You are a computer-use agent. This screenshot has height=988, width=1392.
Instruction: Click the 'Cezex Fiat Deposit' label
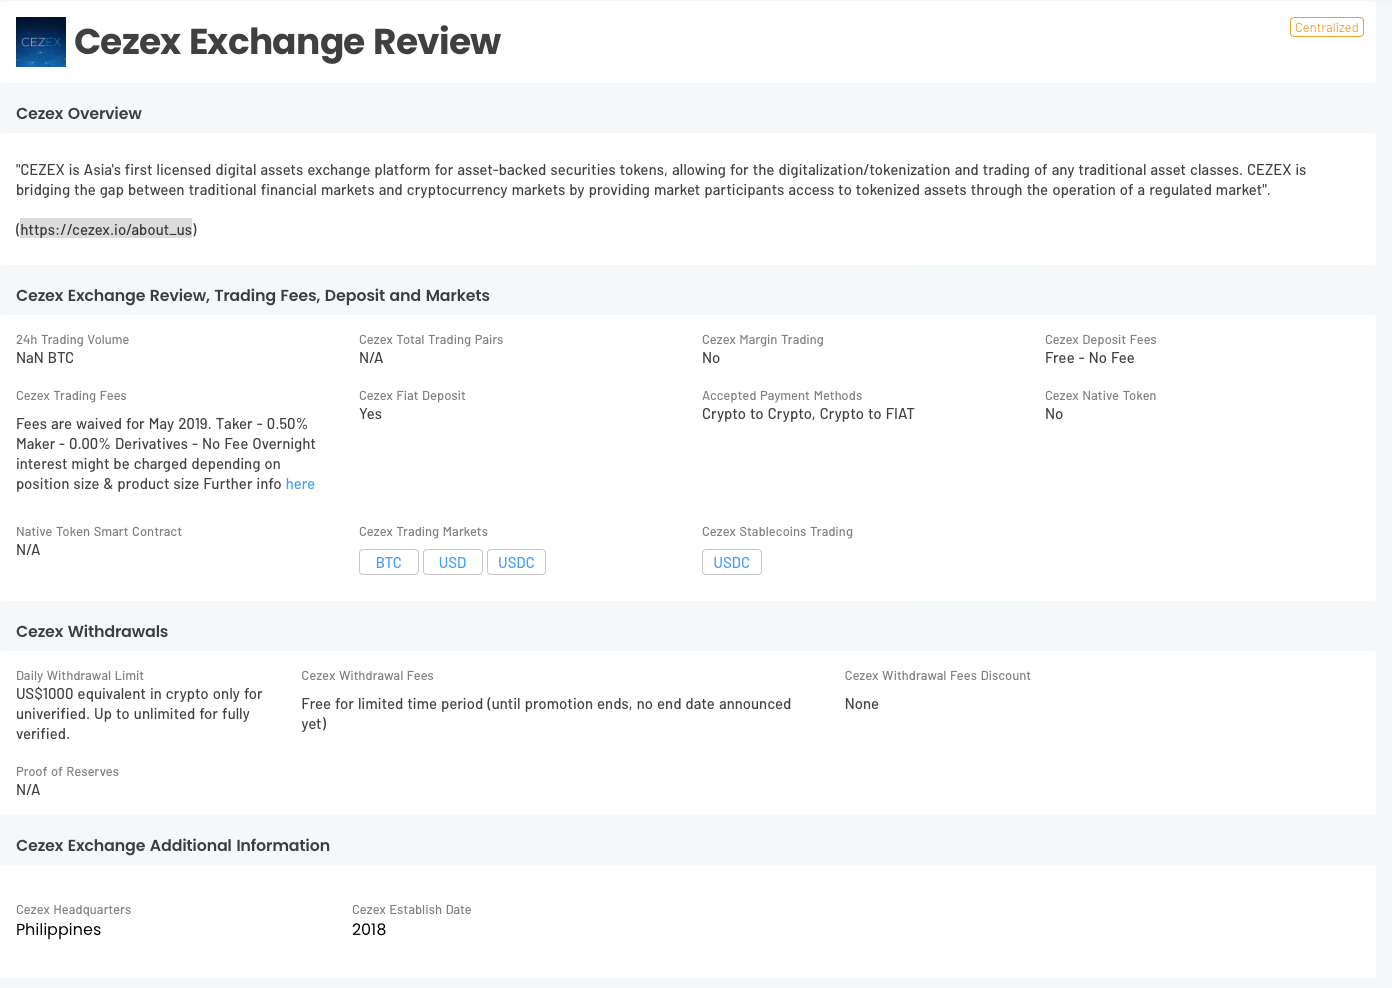[x=412, y=396]
